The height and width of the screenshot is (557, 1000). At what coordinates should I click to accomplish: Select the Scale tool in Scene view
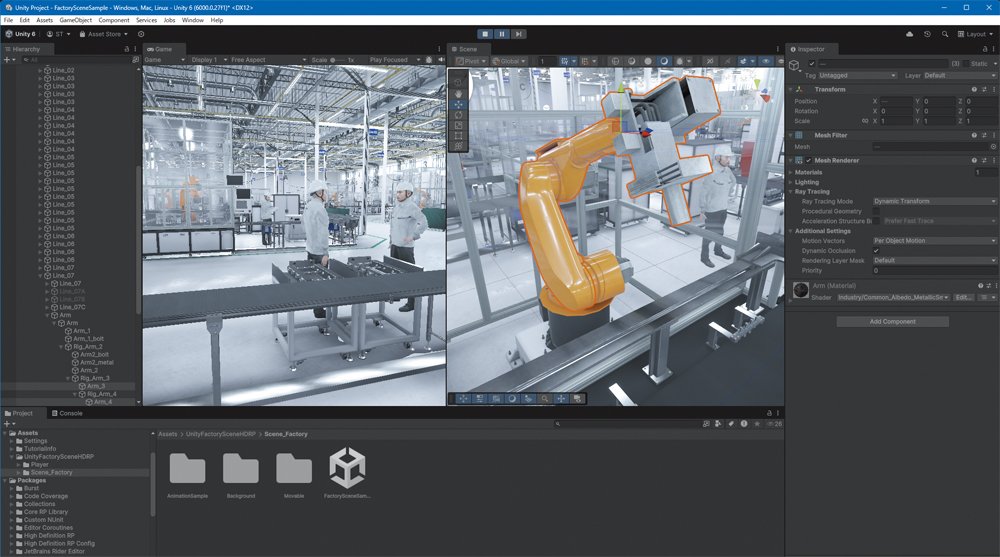458,126
